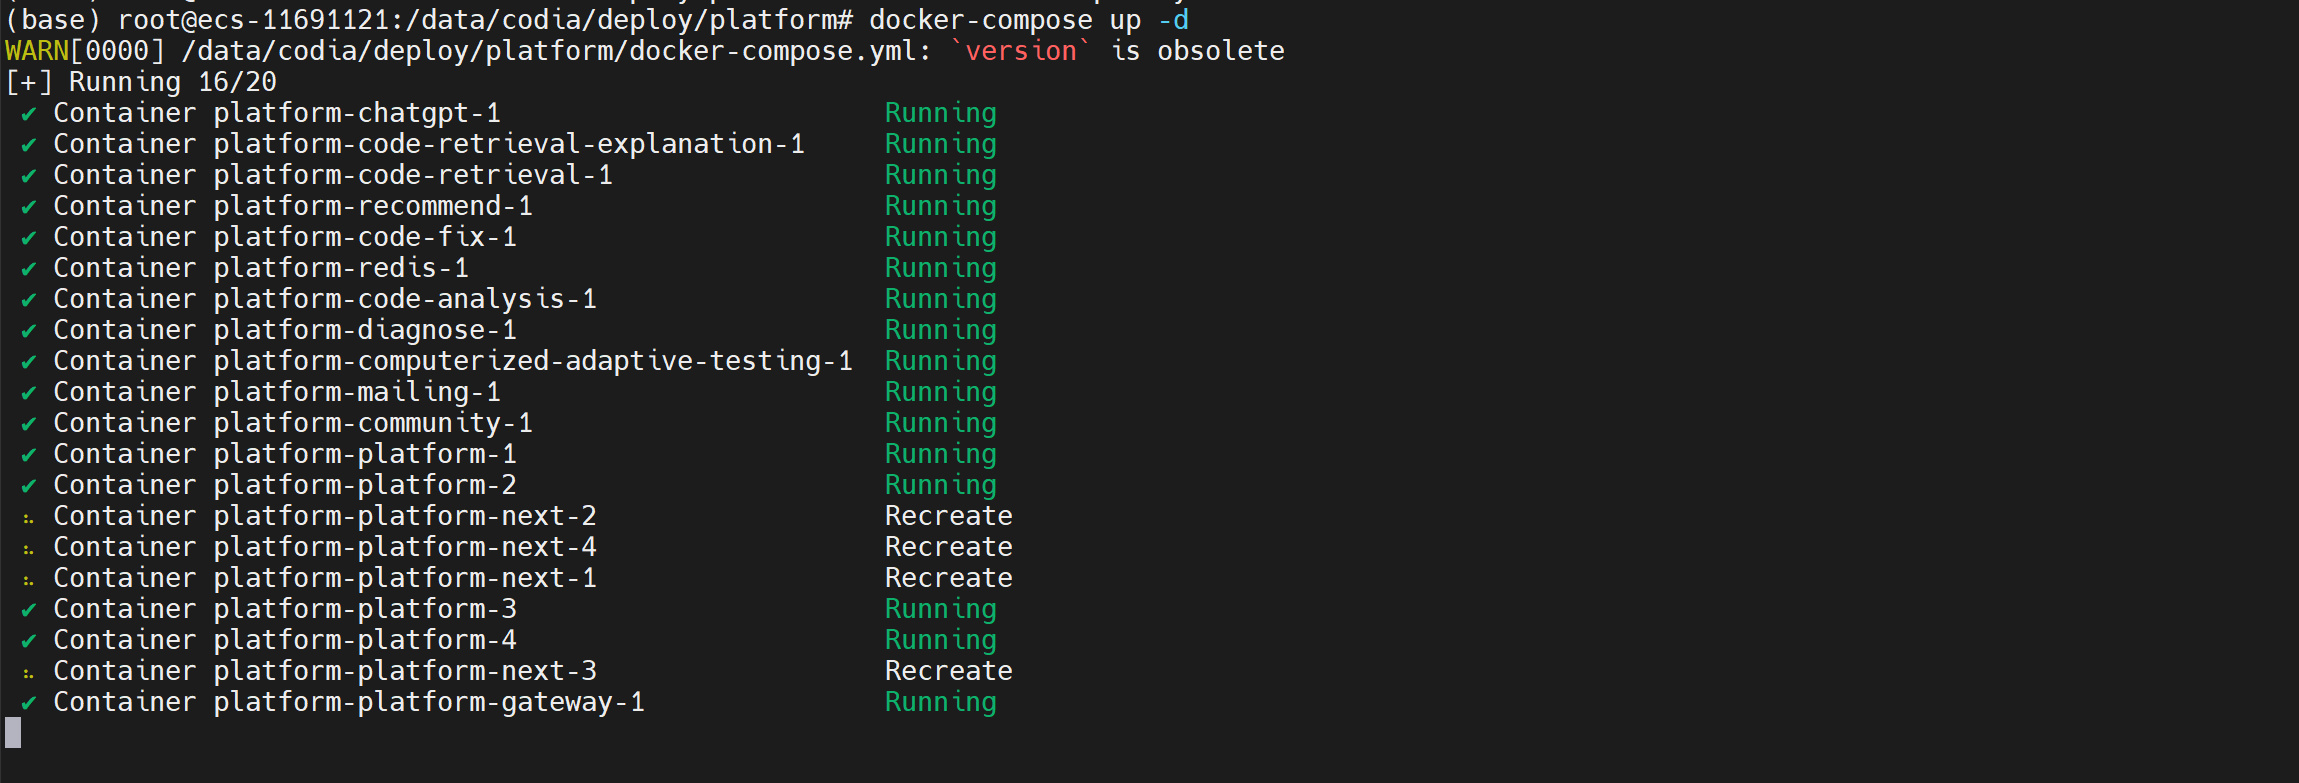2299x783 pixels.
Task: Click the platform-computerized-adaptive-testing-1 container name
Action: (x=532, y=361)
